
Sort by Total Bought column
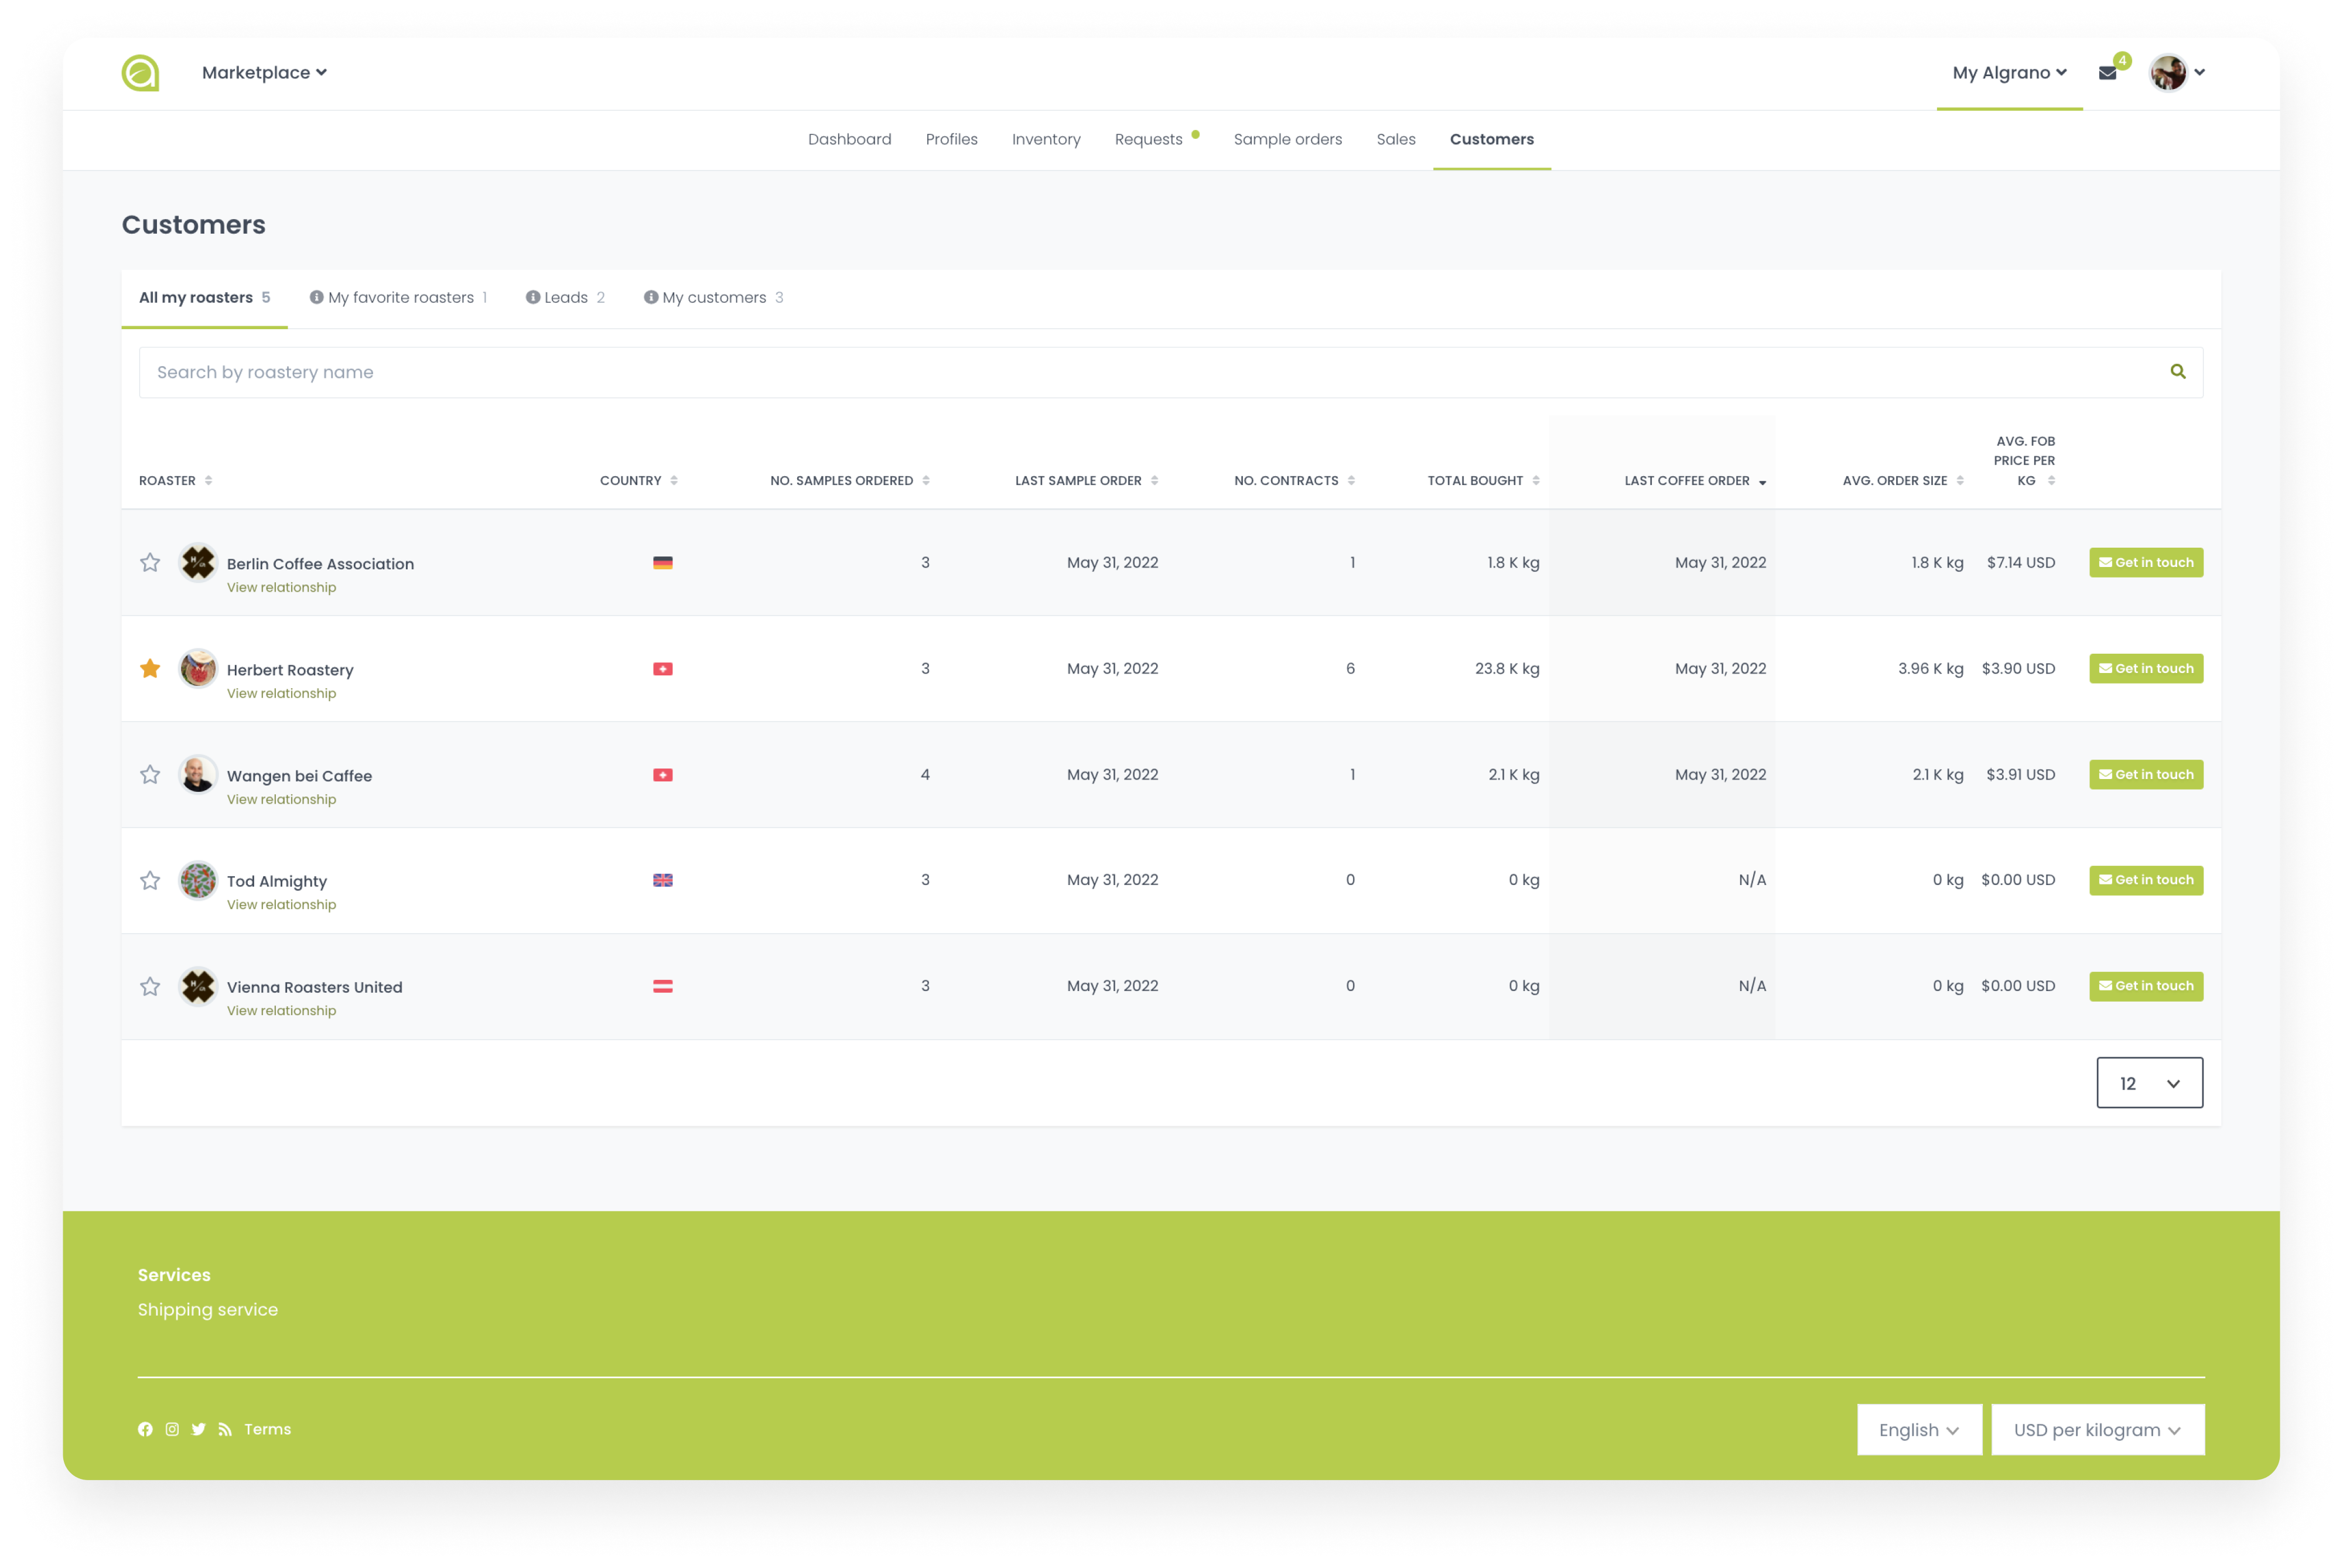[1483, 481]
